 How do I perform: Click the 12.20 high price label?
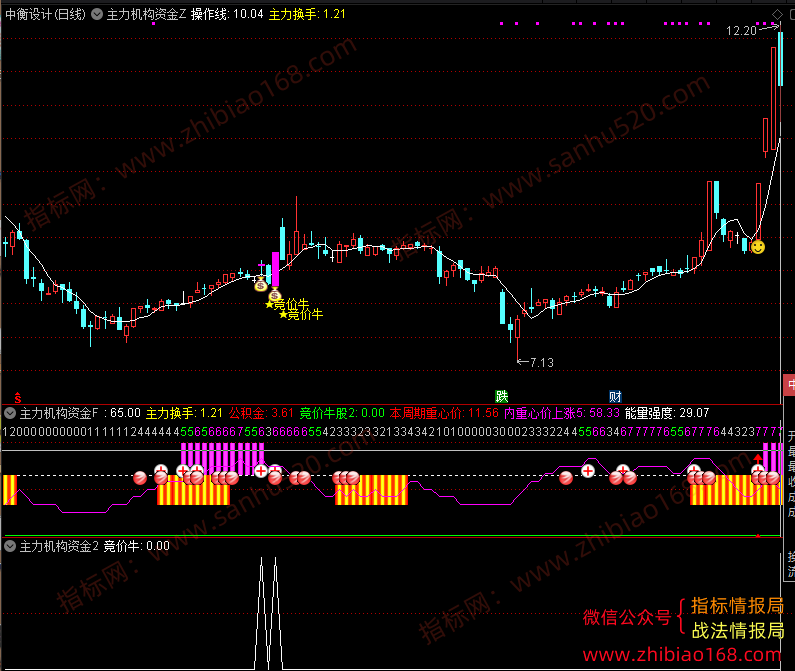741,31
